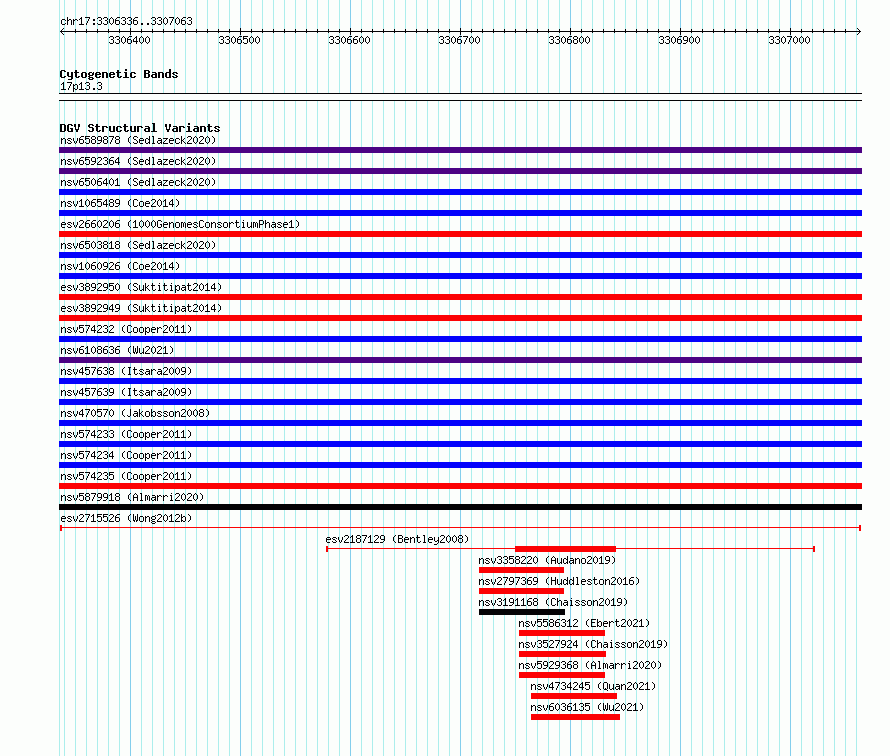Open nsv3191168 (Chaisson2019) variant

click(x=553, y=602)
